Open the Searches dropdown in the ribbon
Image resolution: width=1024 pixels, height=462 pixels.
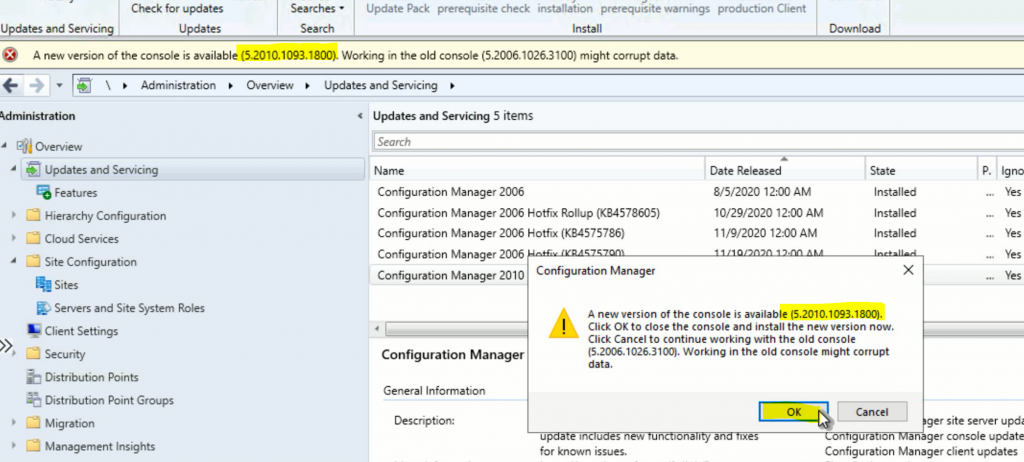317,8
